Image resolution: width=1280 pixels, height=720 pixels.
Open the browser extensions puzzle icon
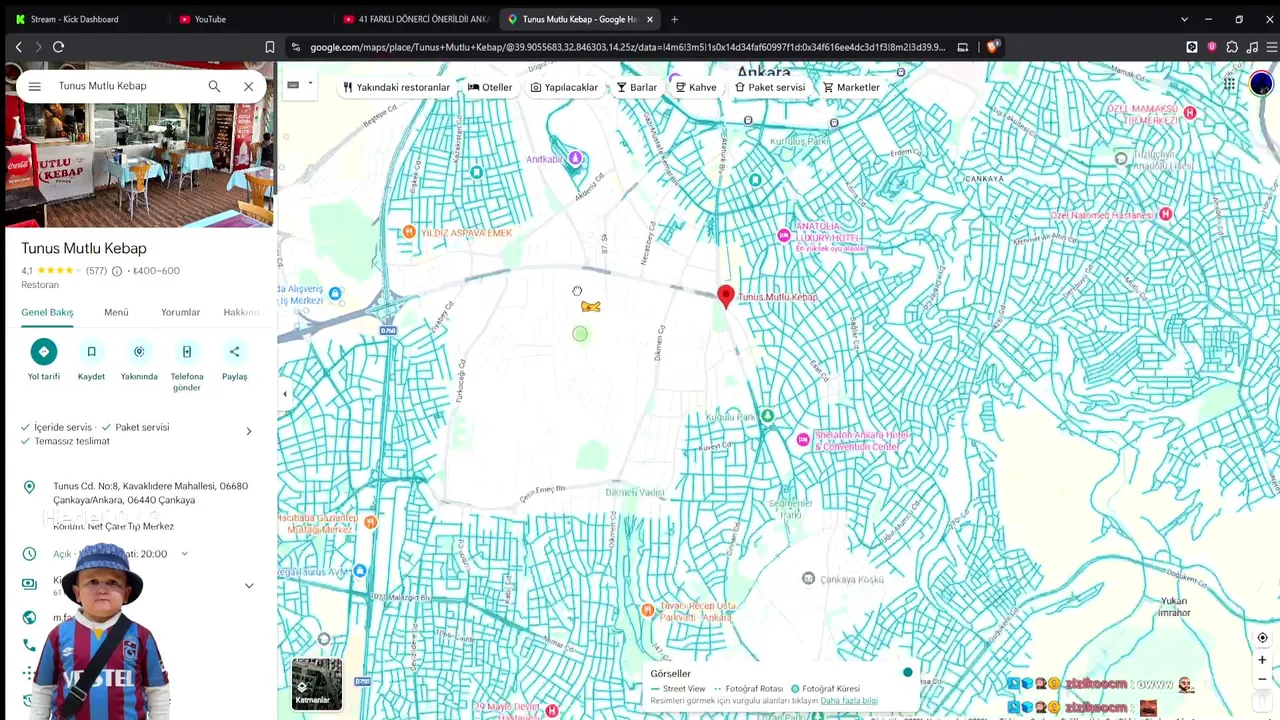(1232, 47)
